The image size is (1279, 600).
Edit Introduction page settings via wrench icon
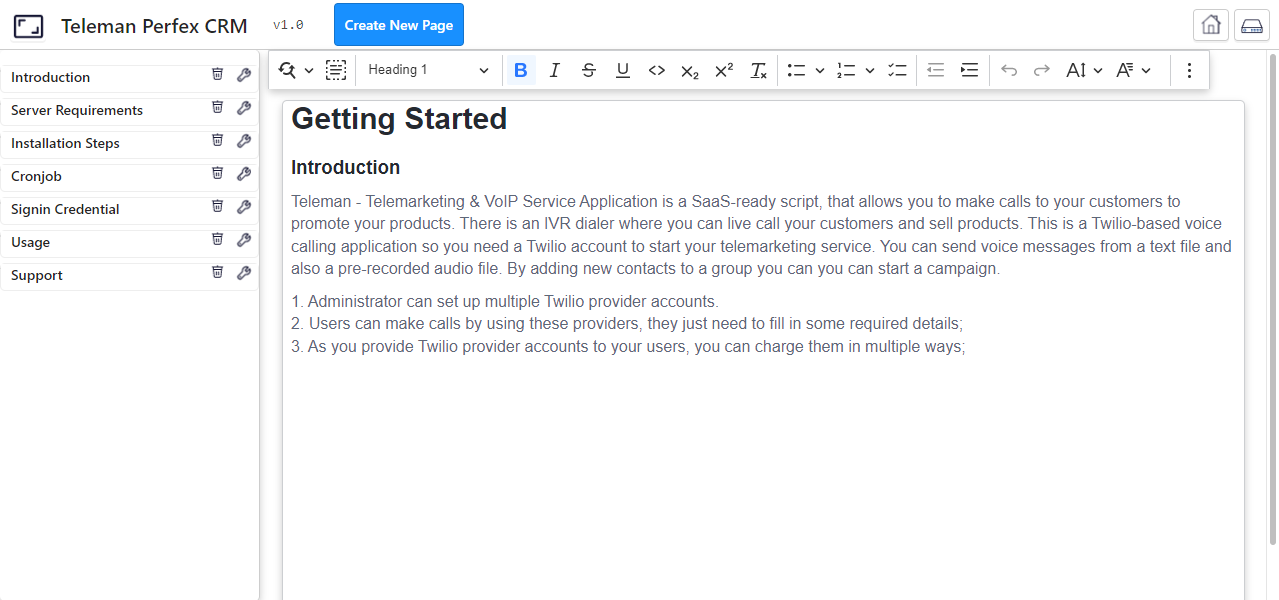pos(243,75)
